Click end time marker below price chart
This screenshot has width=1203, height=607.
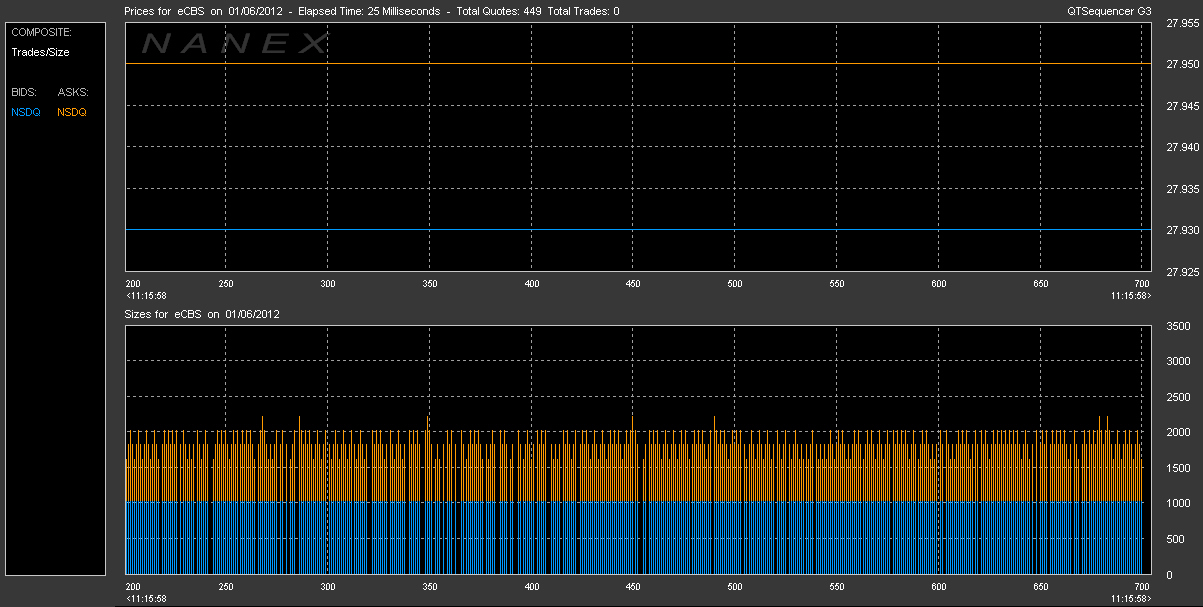1130,295
